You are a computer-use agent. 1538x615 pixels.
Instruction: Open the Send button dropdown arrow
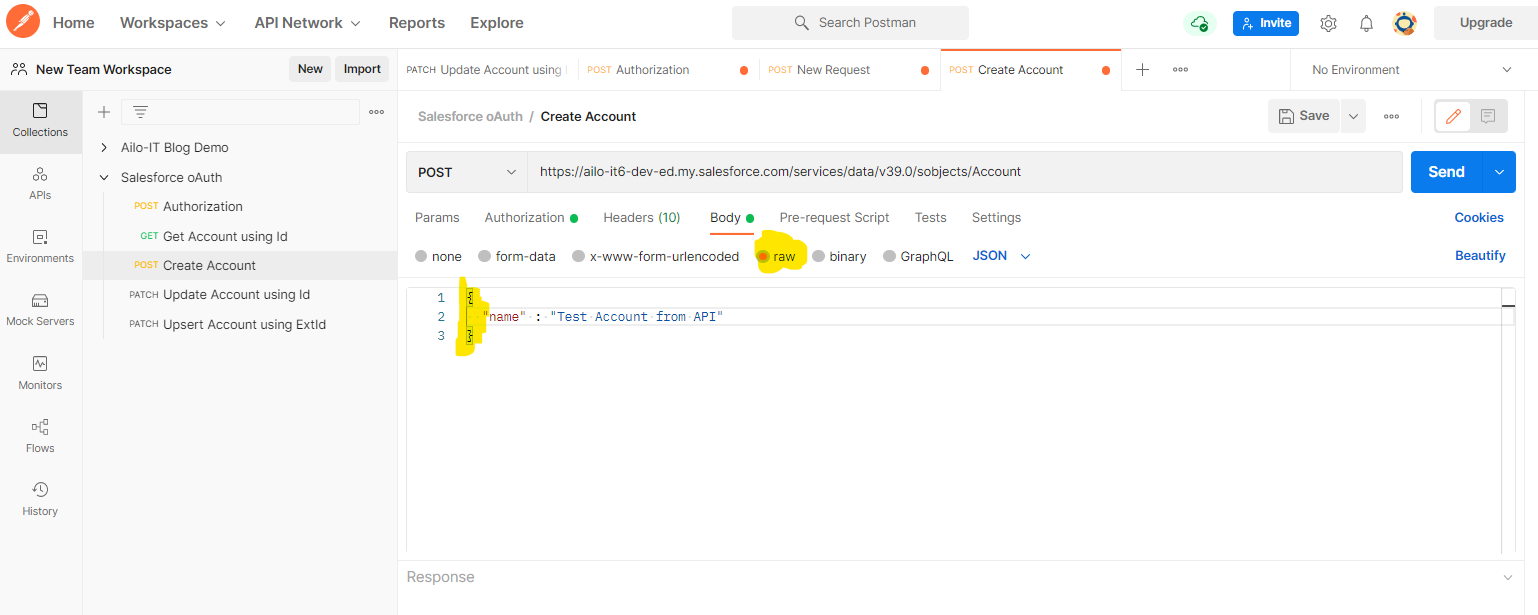point(1499,172)
